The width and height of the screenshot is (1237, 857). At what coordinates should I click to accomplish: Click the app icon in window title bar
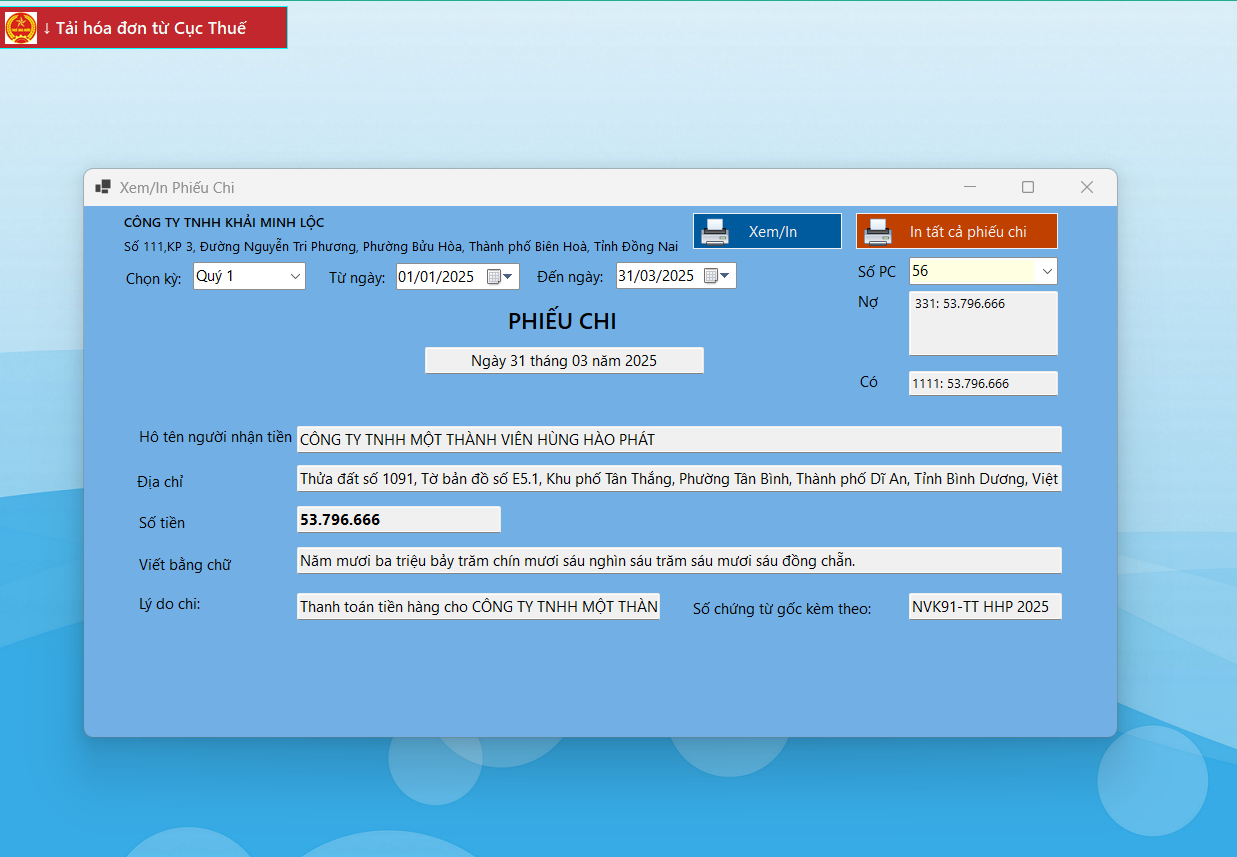click(x=102, y=187)
